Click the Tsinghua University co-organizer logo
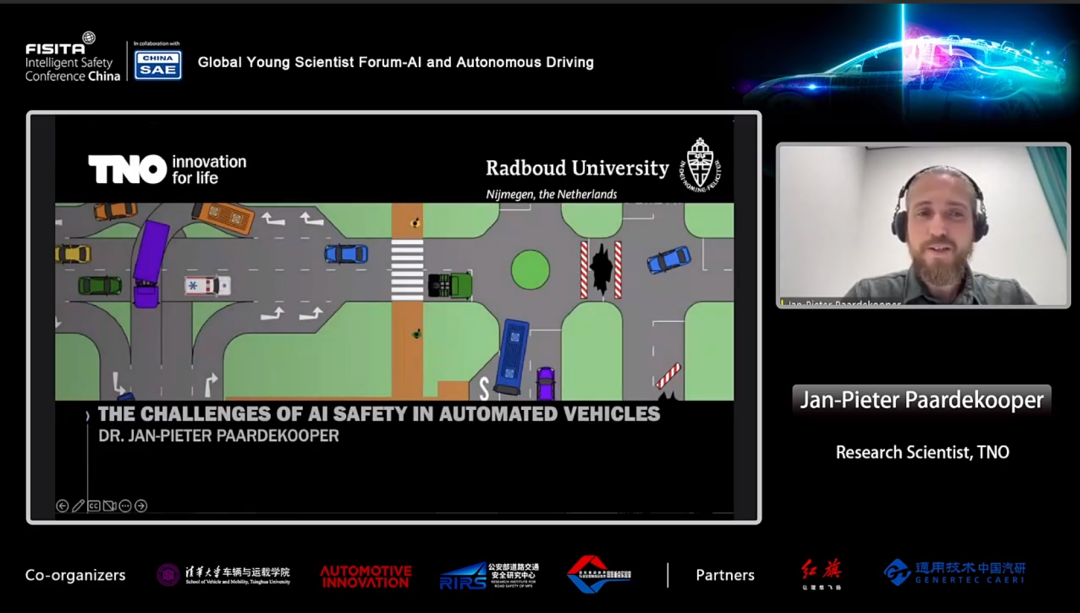Screen dimensions: 1080x613 click(x=224, y=575)
